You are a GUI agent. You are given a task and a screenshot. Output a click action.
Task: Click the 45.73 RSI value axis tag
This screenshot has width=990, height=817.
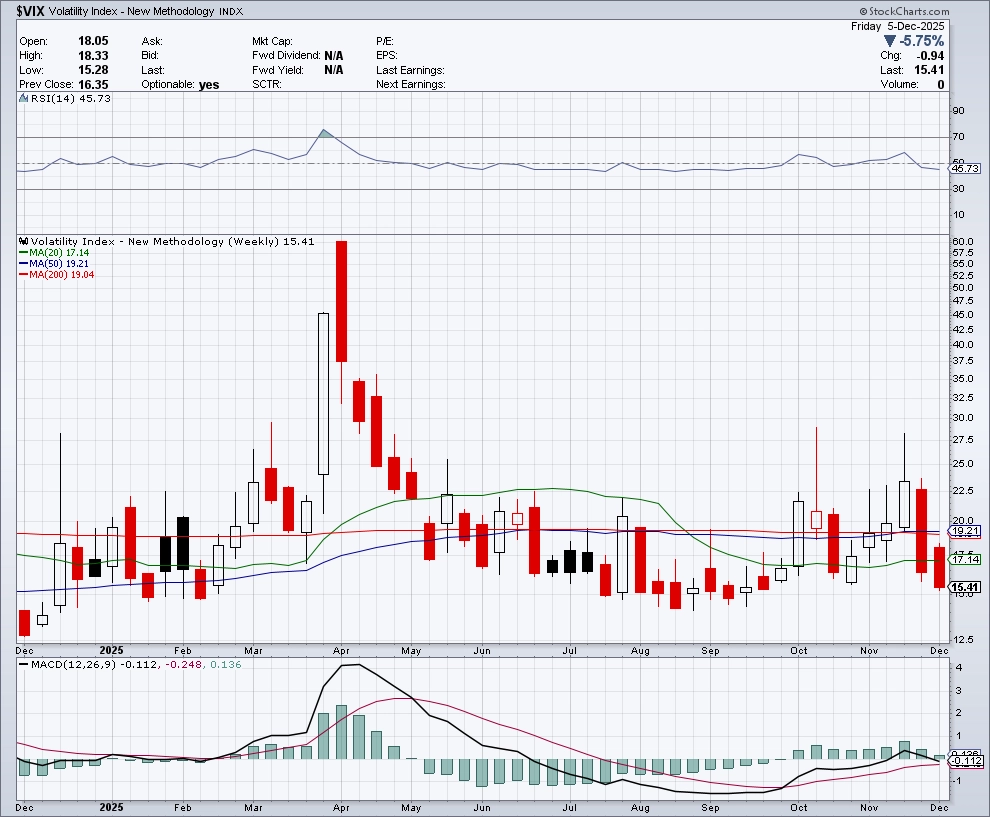point(965,169)
